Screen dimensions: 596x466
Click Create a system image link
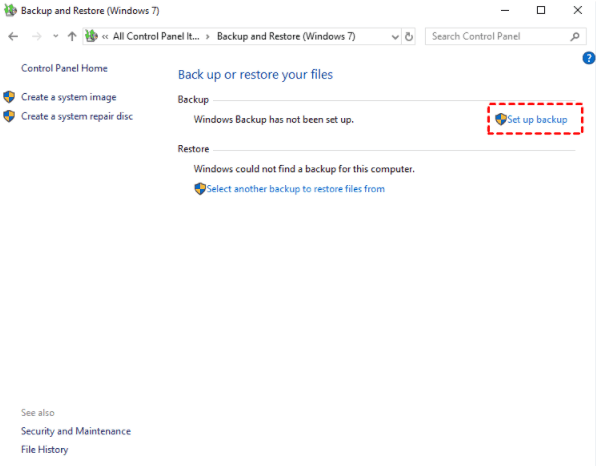tap(68, 97)
